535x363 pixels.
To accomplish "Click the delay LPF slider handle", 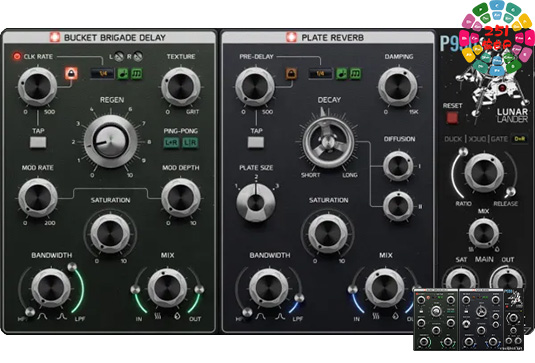I will click(x=72, y=267).
